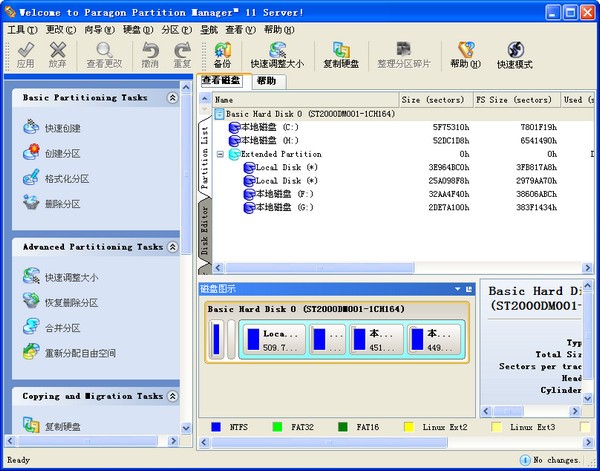Screen dimensions: 600x471
Task: Select the Partition List vertical tab
Action: [205, 158]
